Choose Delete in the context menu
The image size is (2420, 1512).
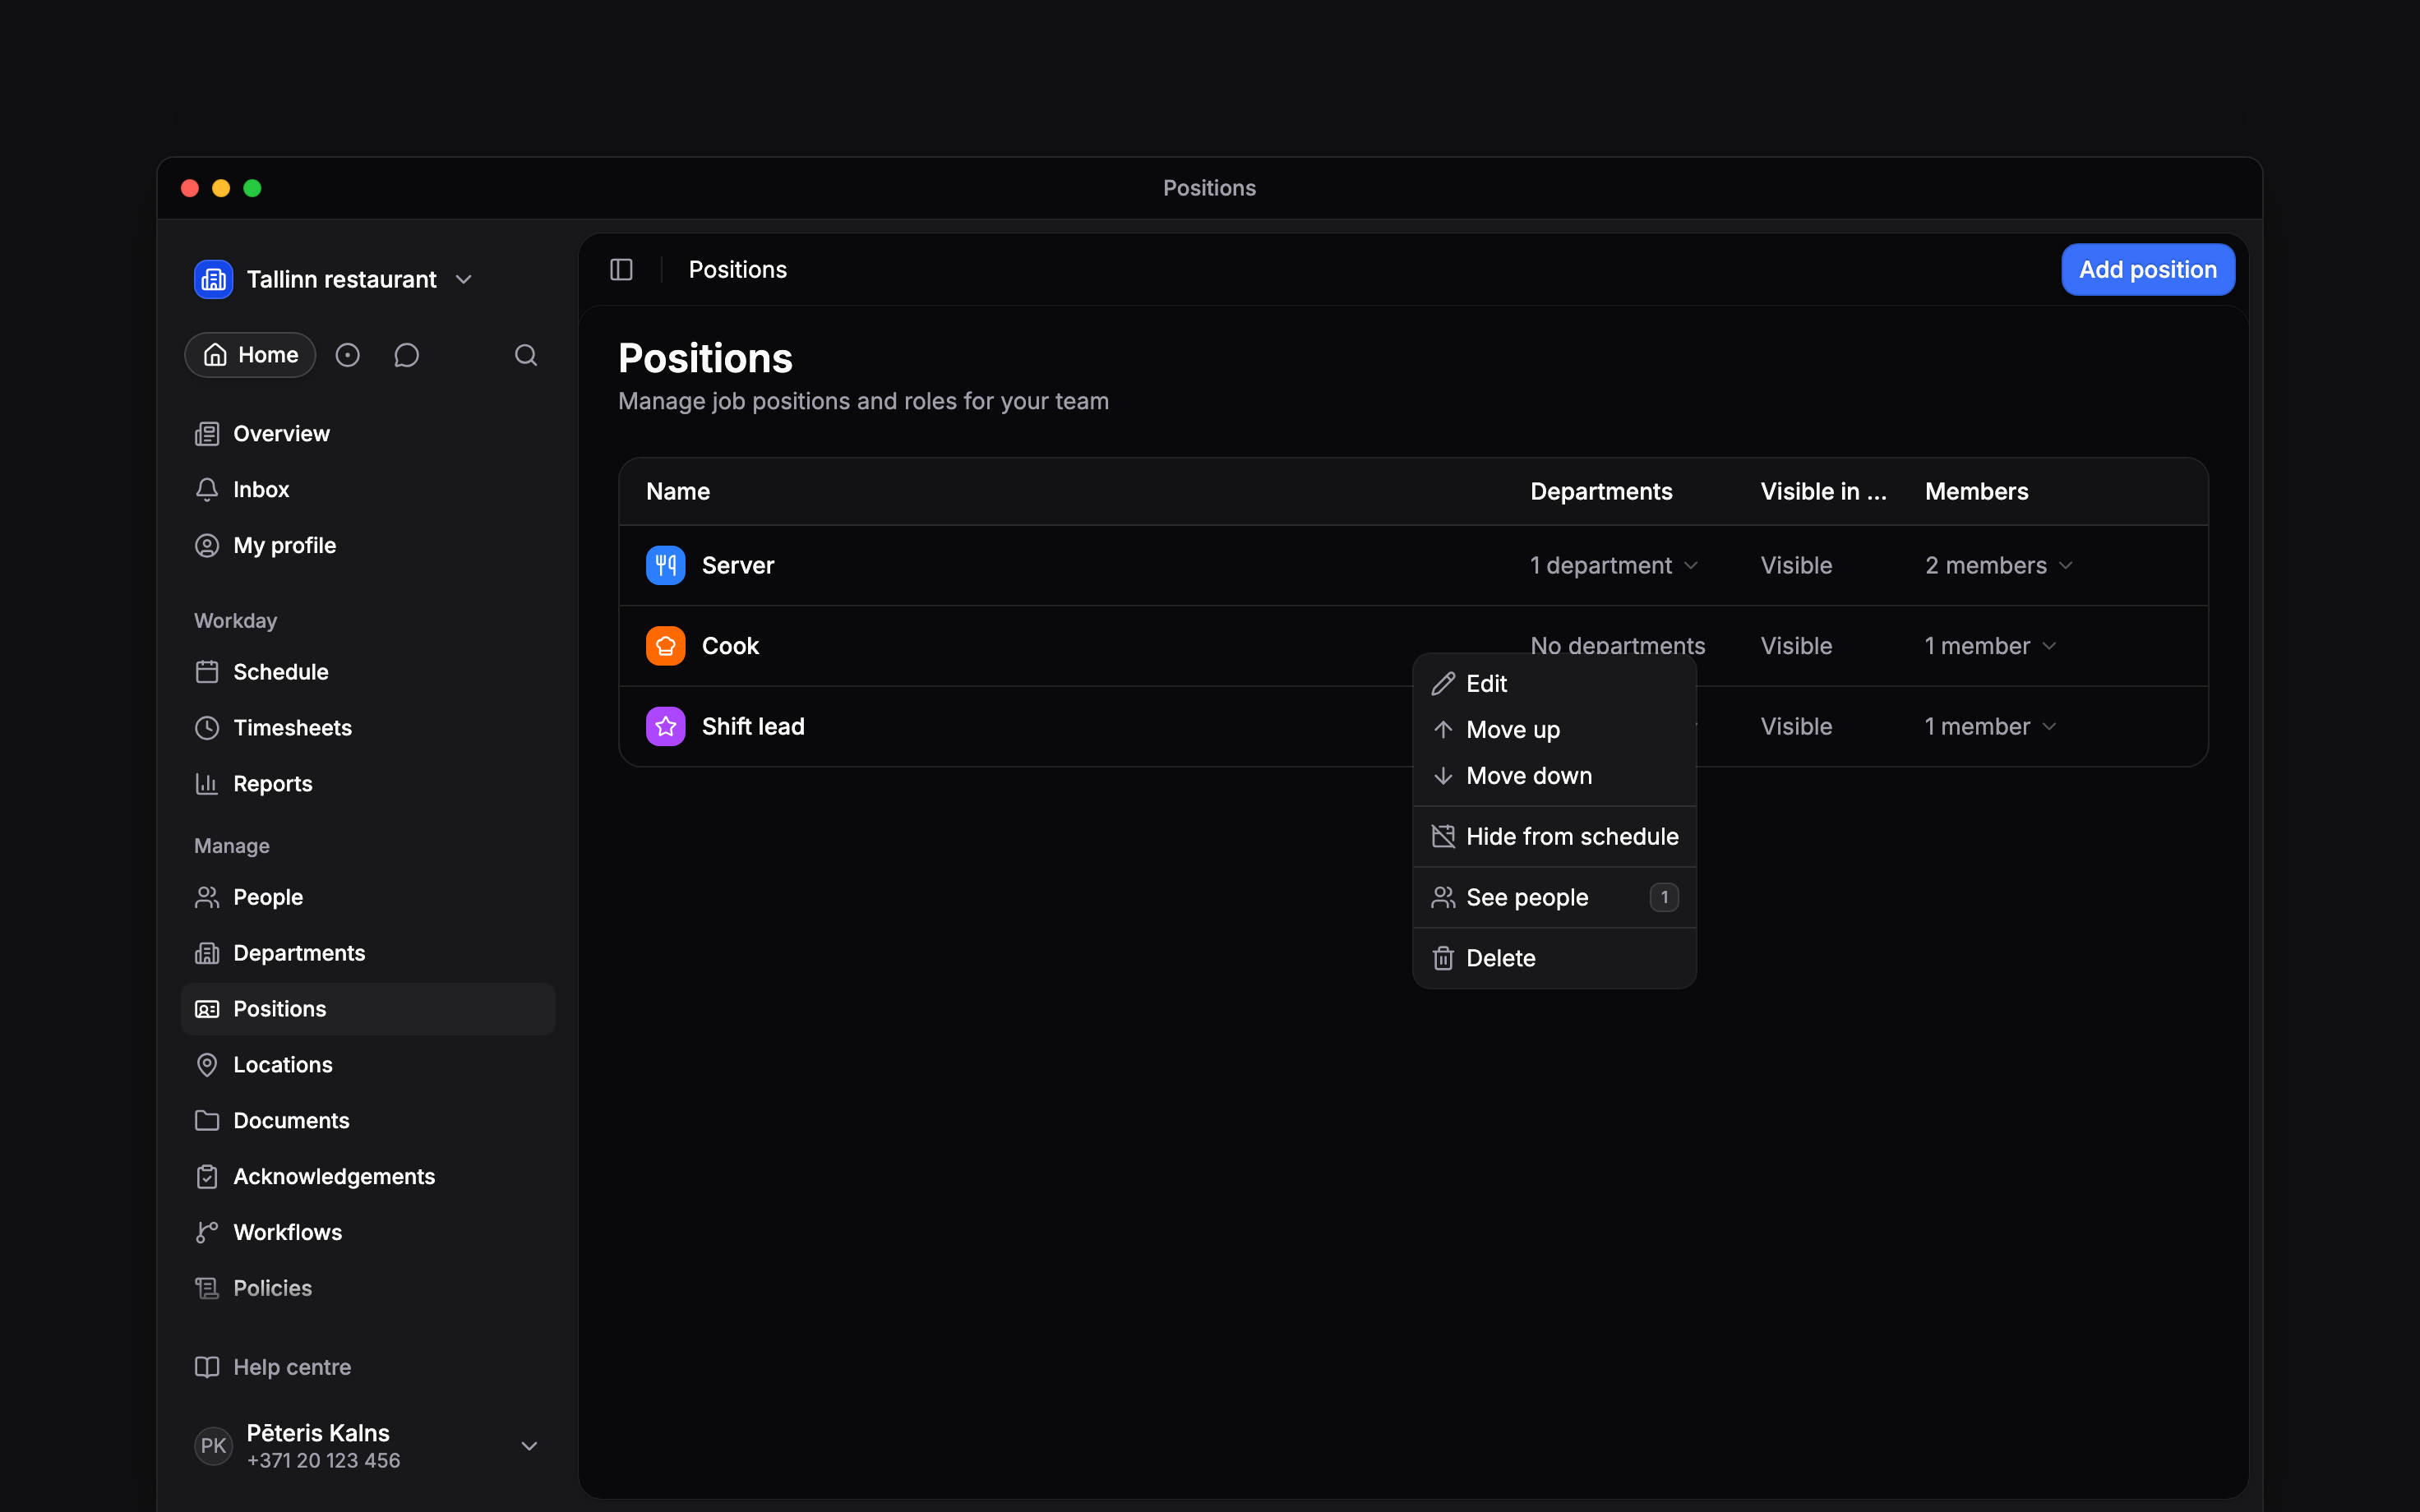pos(1554,958)
